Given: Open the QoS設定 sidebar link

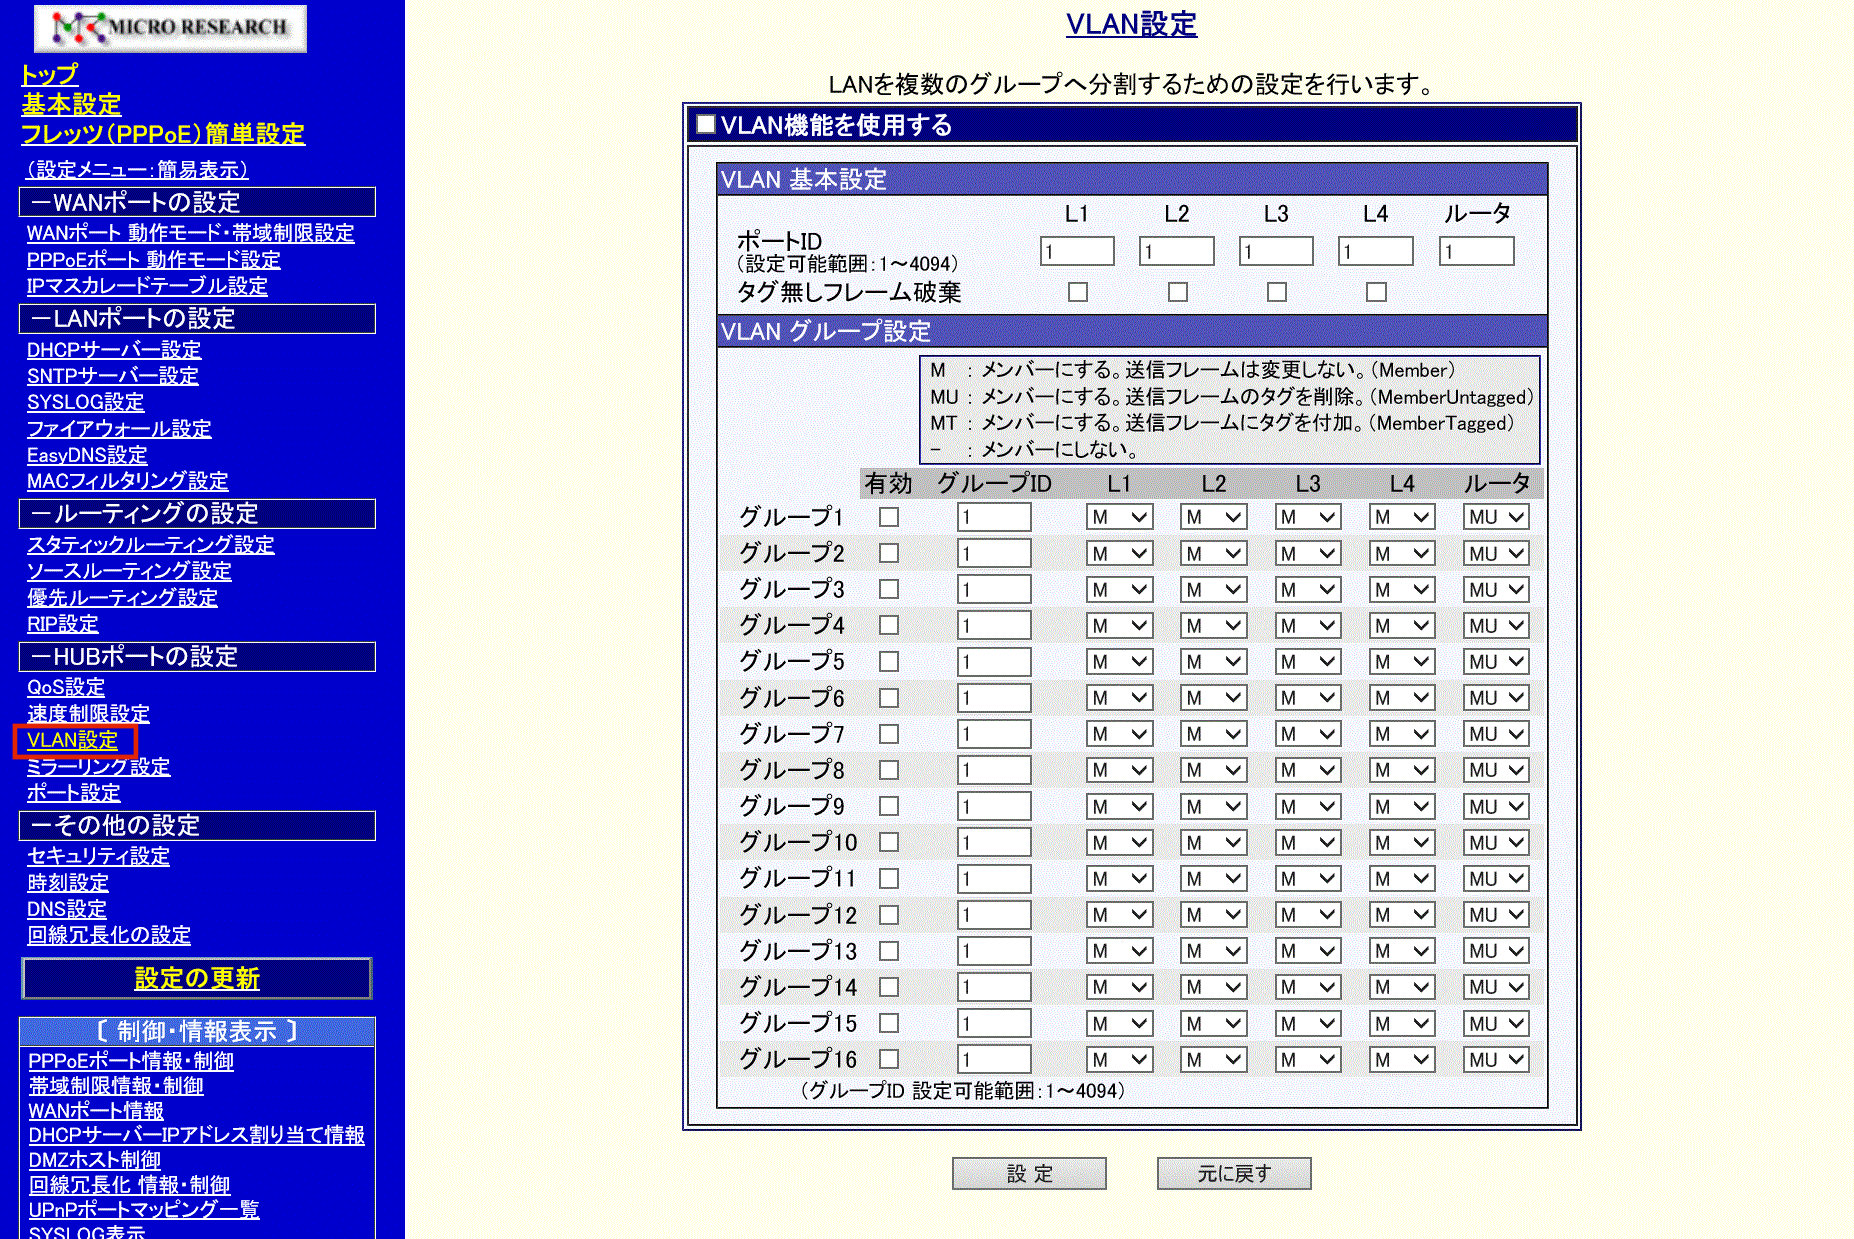Looking at the screenshot, I should coord(66,688).
